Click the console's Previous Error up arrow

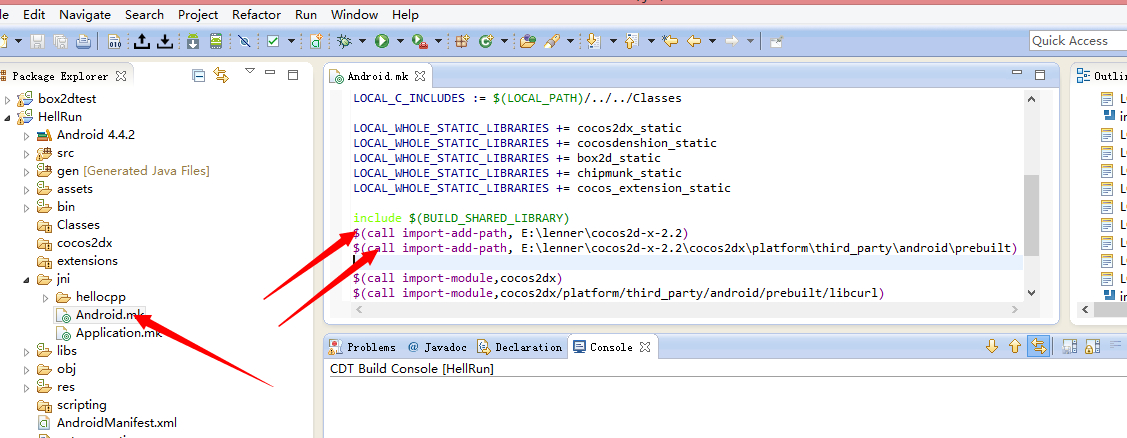coord(1015,346)
